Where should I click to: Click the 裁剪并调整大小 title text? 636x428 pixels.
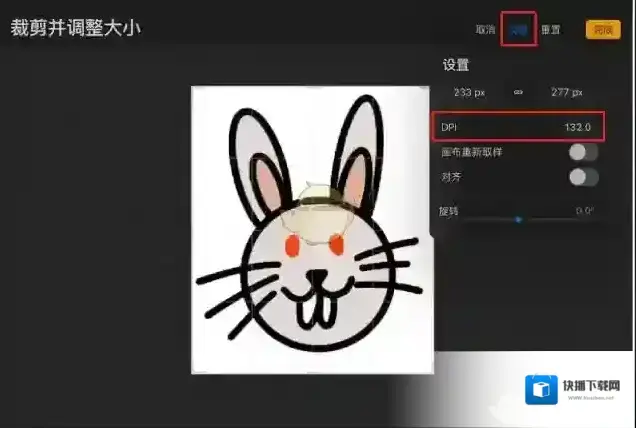pyautogui.click(x=76, y=28)
